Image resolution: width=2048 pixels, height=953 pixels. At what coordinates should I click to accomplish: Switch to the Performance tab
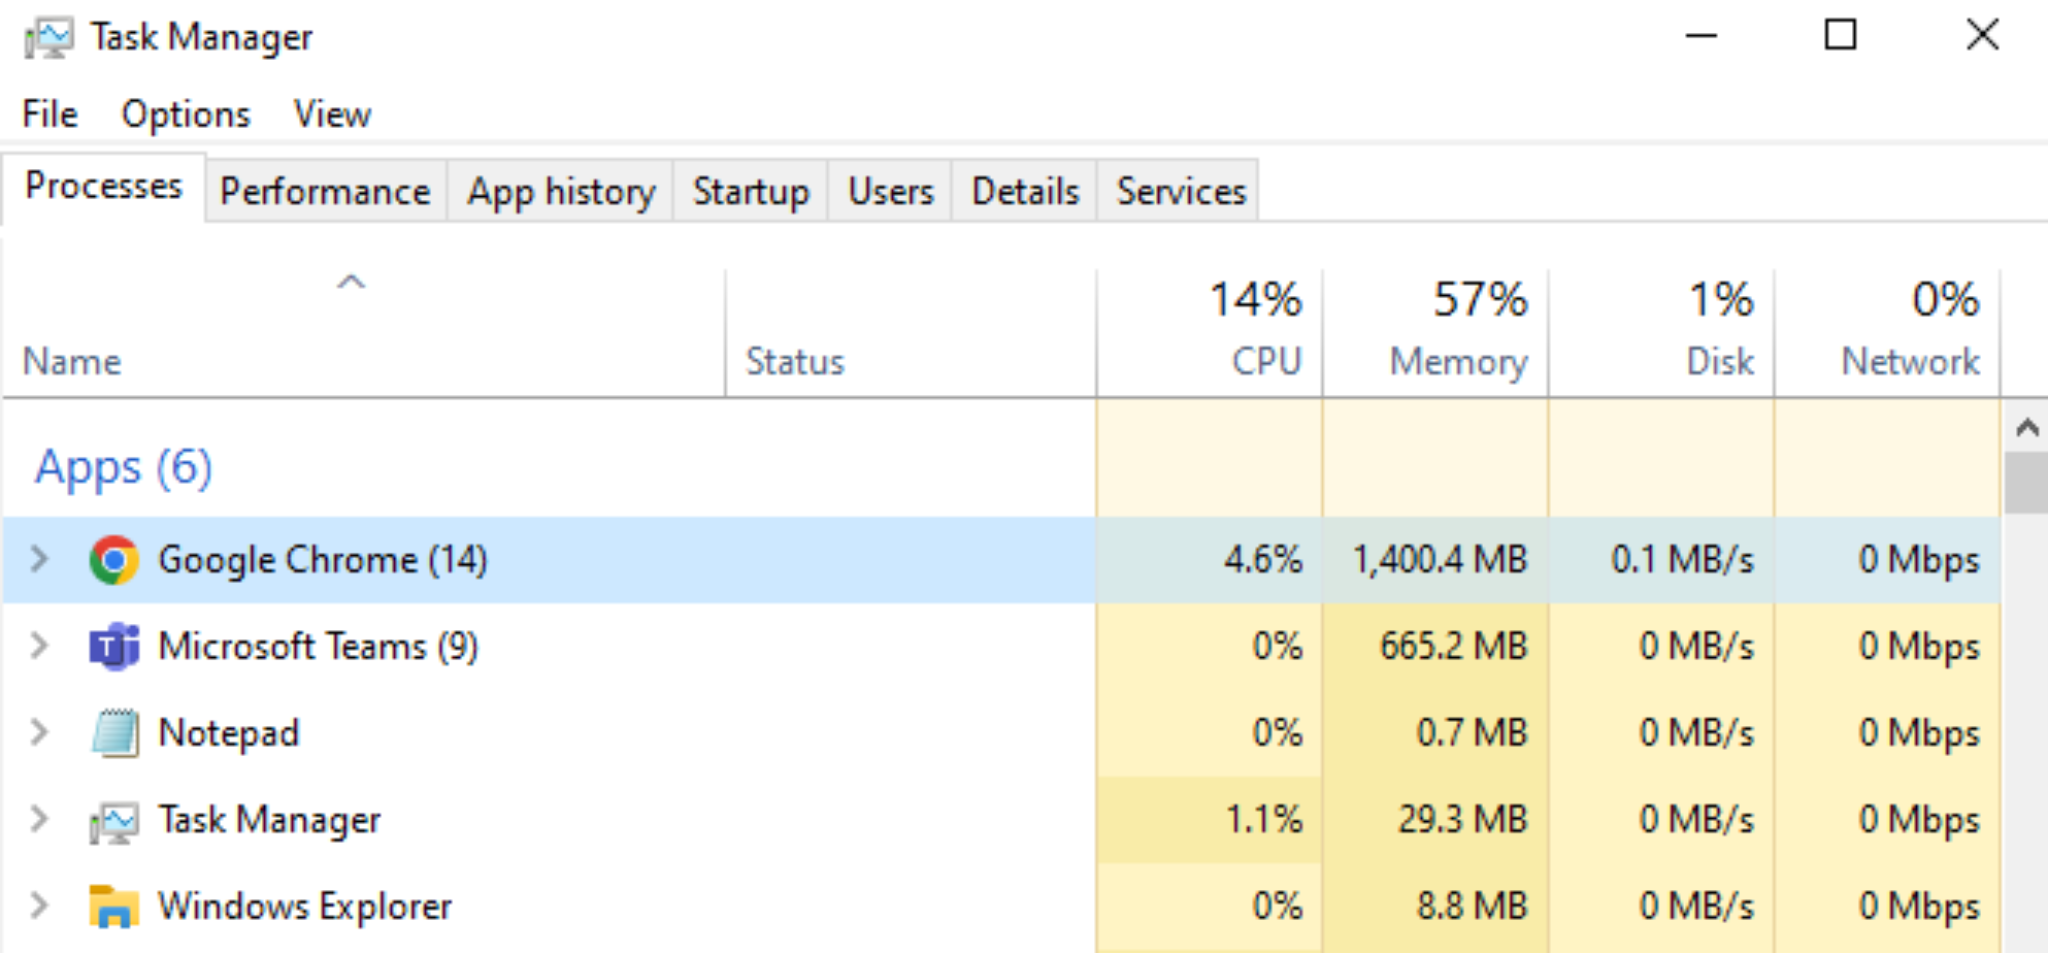point(325,191)
